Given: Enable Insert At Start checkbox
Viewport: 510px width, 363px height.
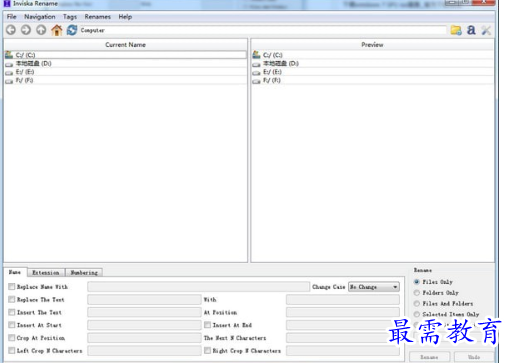Looking at the screenshot, I should coord(12,325).
